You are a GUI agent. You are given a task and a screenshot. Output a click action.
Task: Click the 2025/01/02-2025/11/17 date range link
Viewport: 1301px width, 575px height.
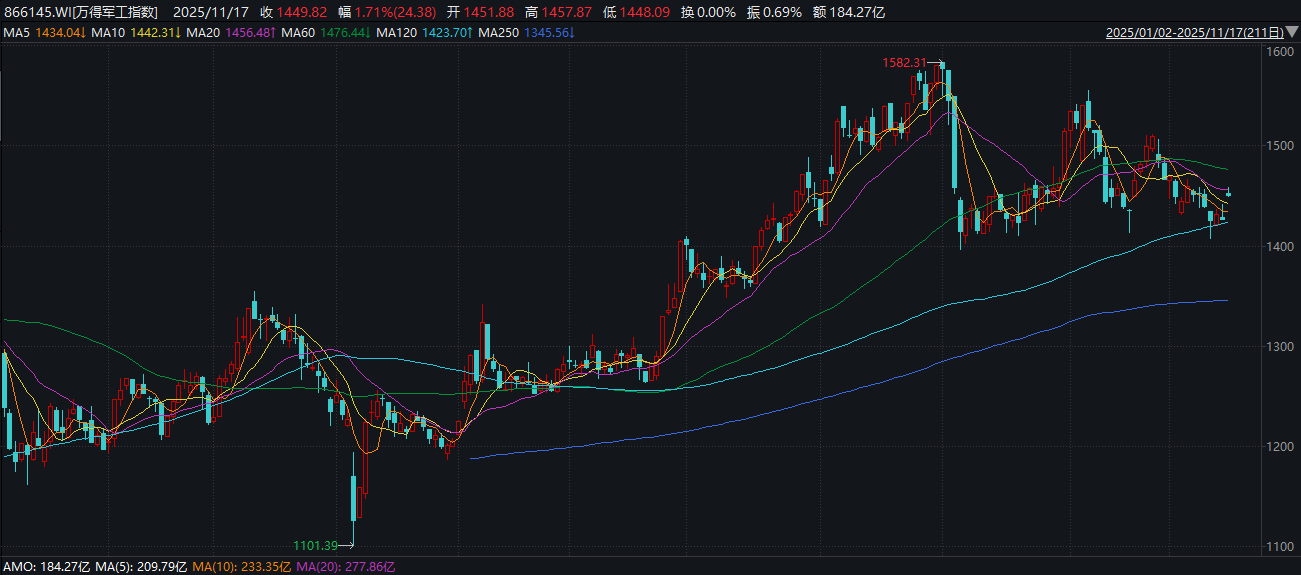1194,33
